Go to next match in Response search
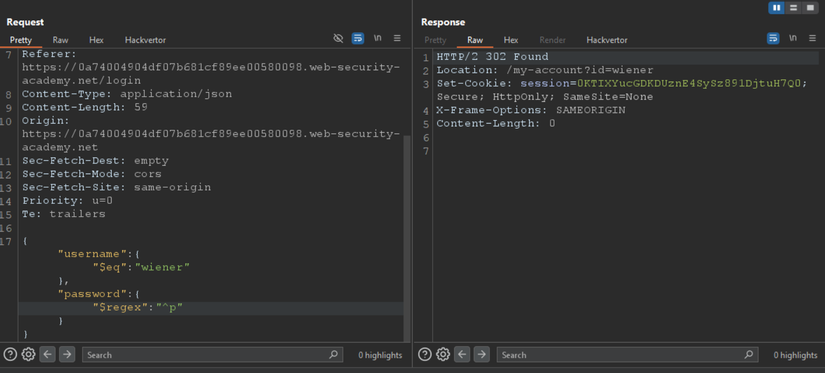The width and height of the screenshot is (825, 373). pos(481,355)
